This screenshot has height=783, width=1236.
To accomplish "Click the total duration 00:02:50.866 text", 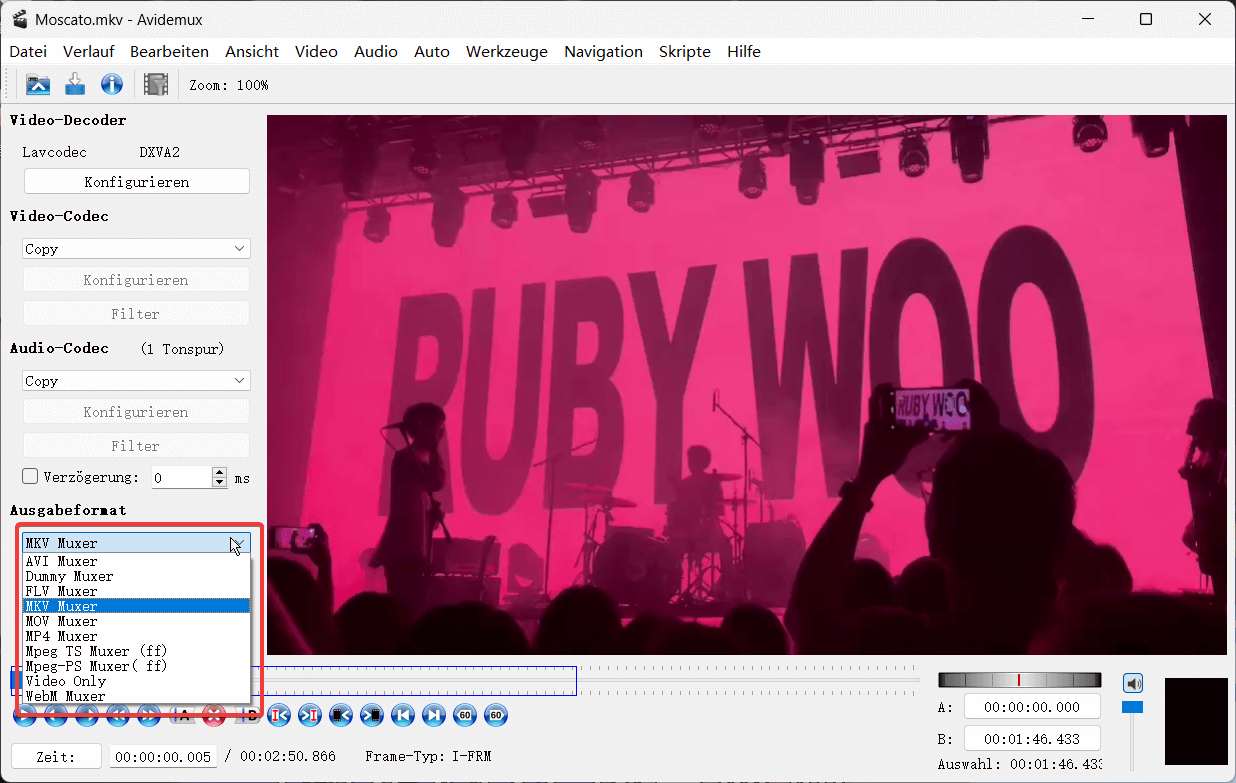I will 288,757.
